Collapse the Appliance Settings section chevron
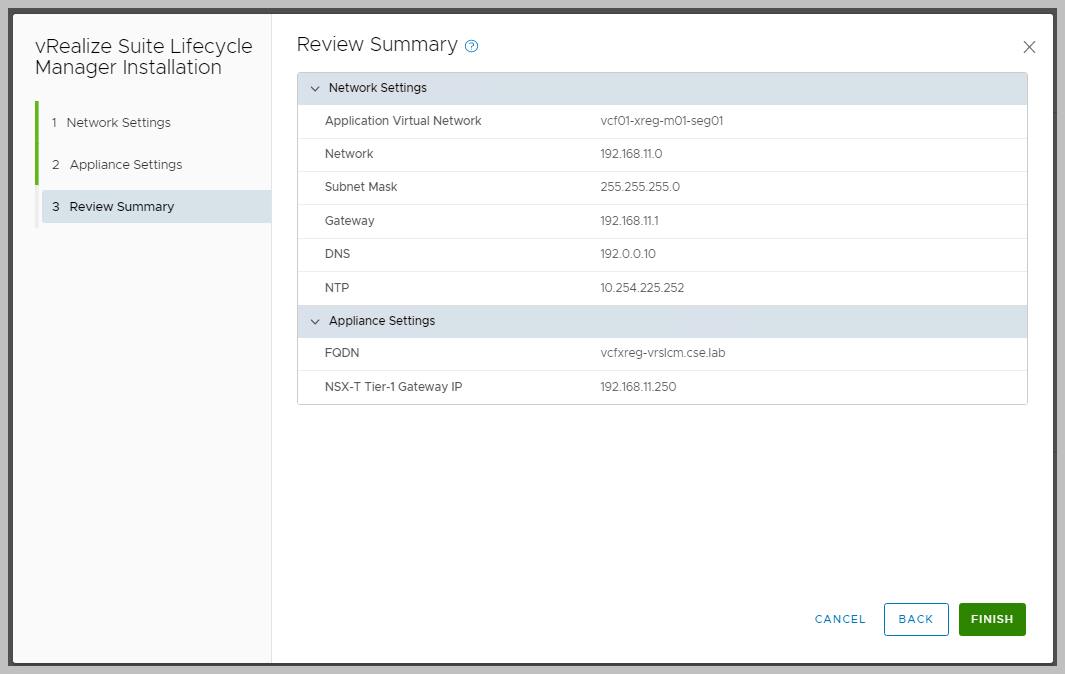 (315, 322)
